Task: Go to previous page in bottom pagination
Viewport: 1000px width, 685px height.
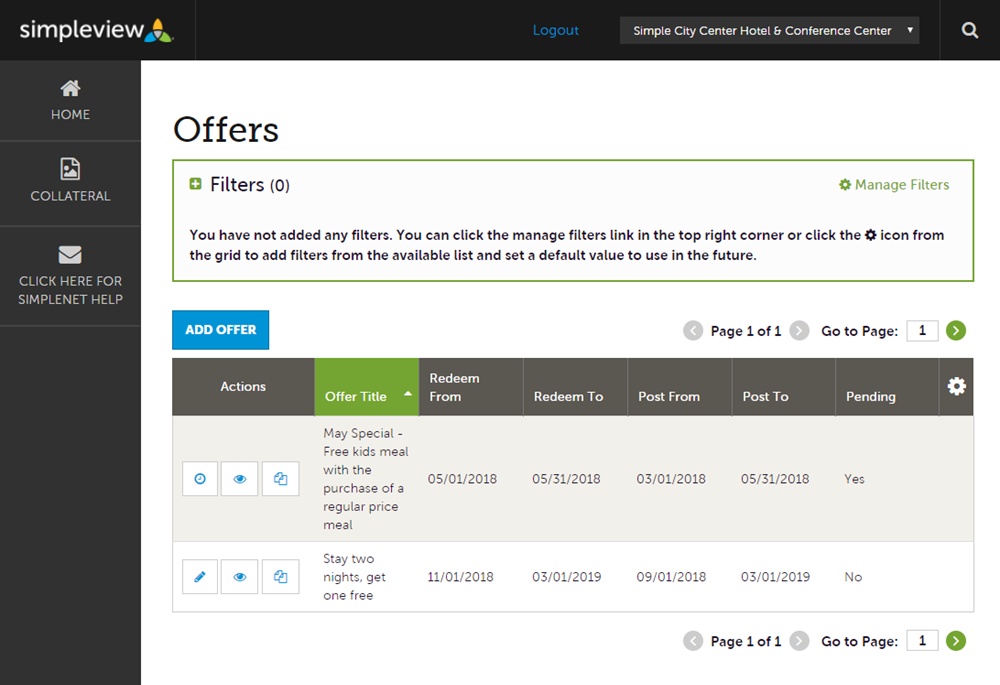Action: (693, 640)
